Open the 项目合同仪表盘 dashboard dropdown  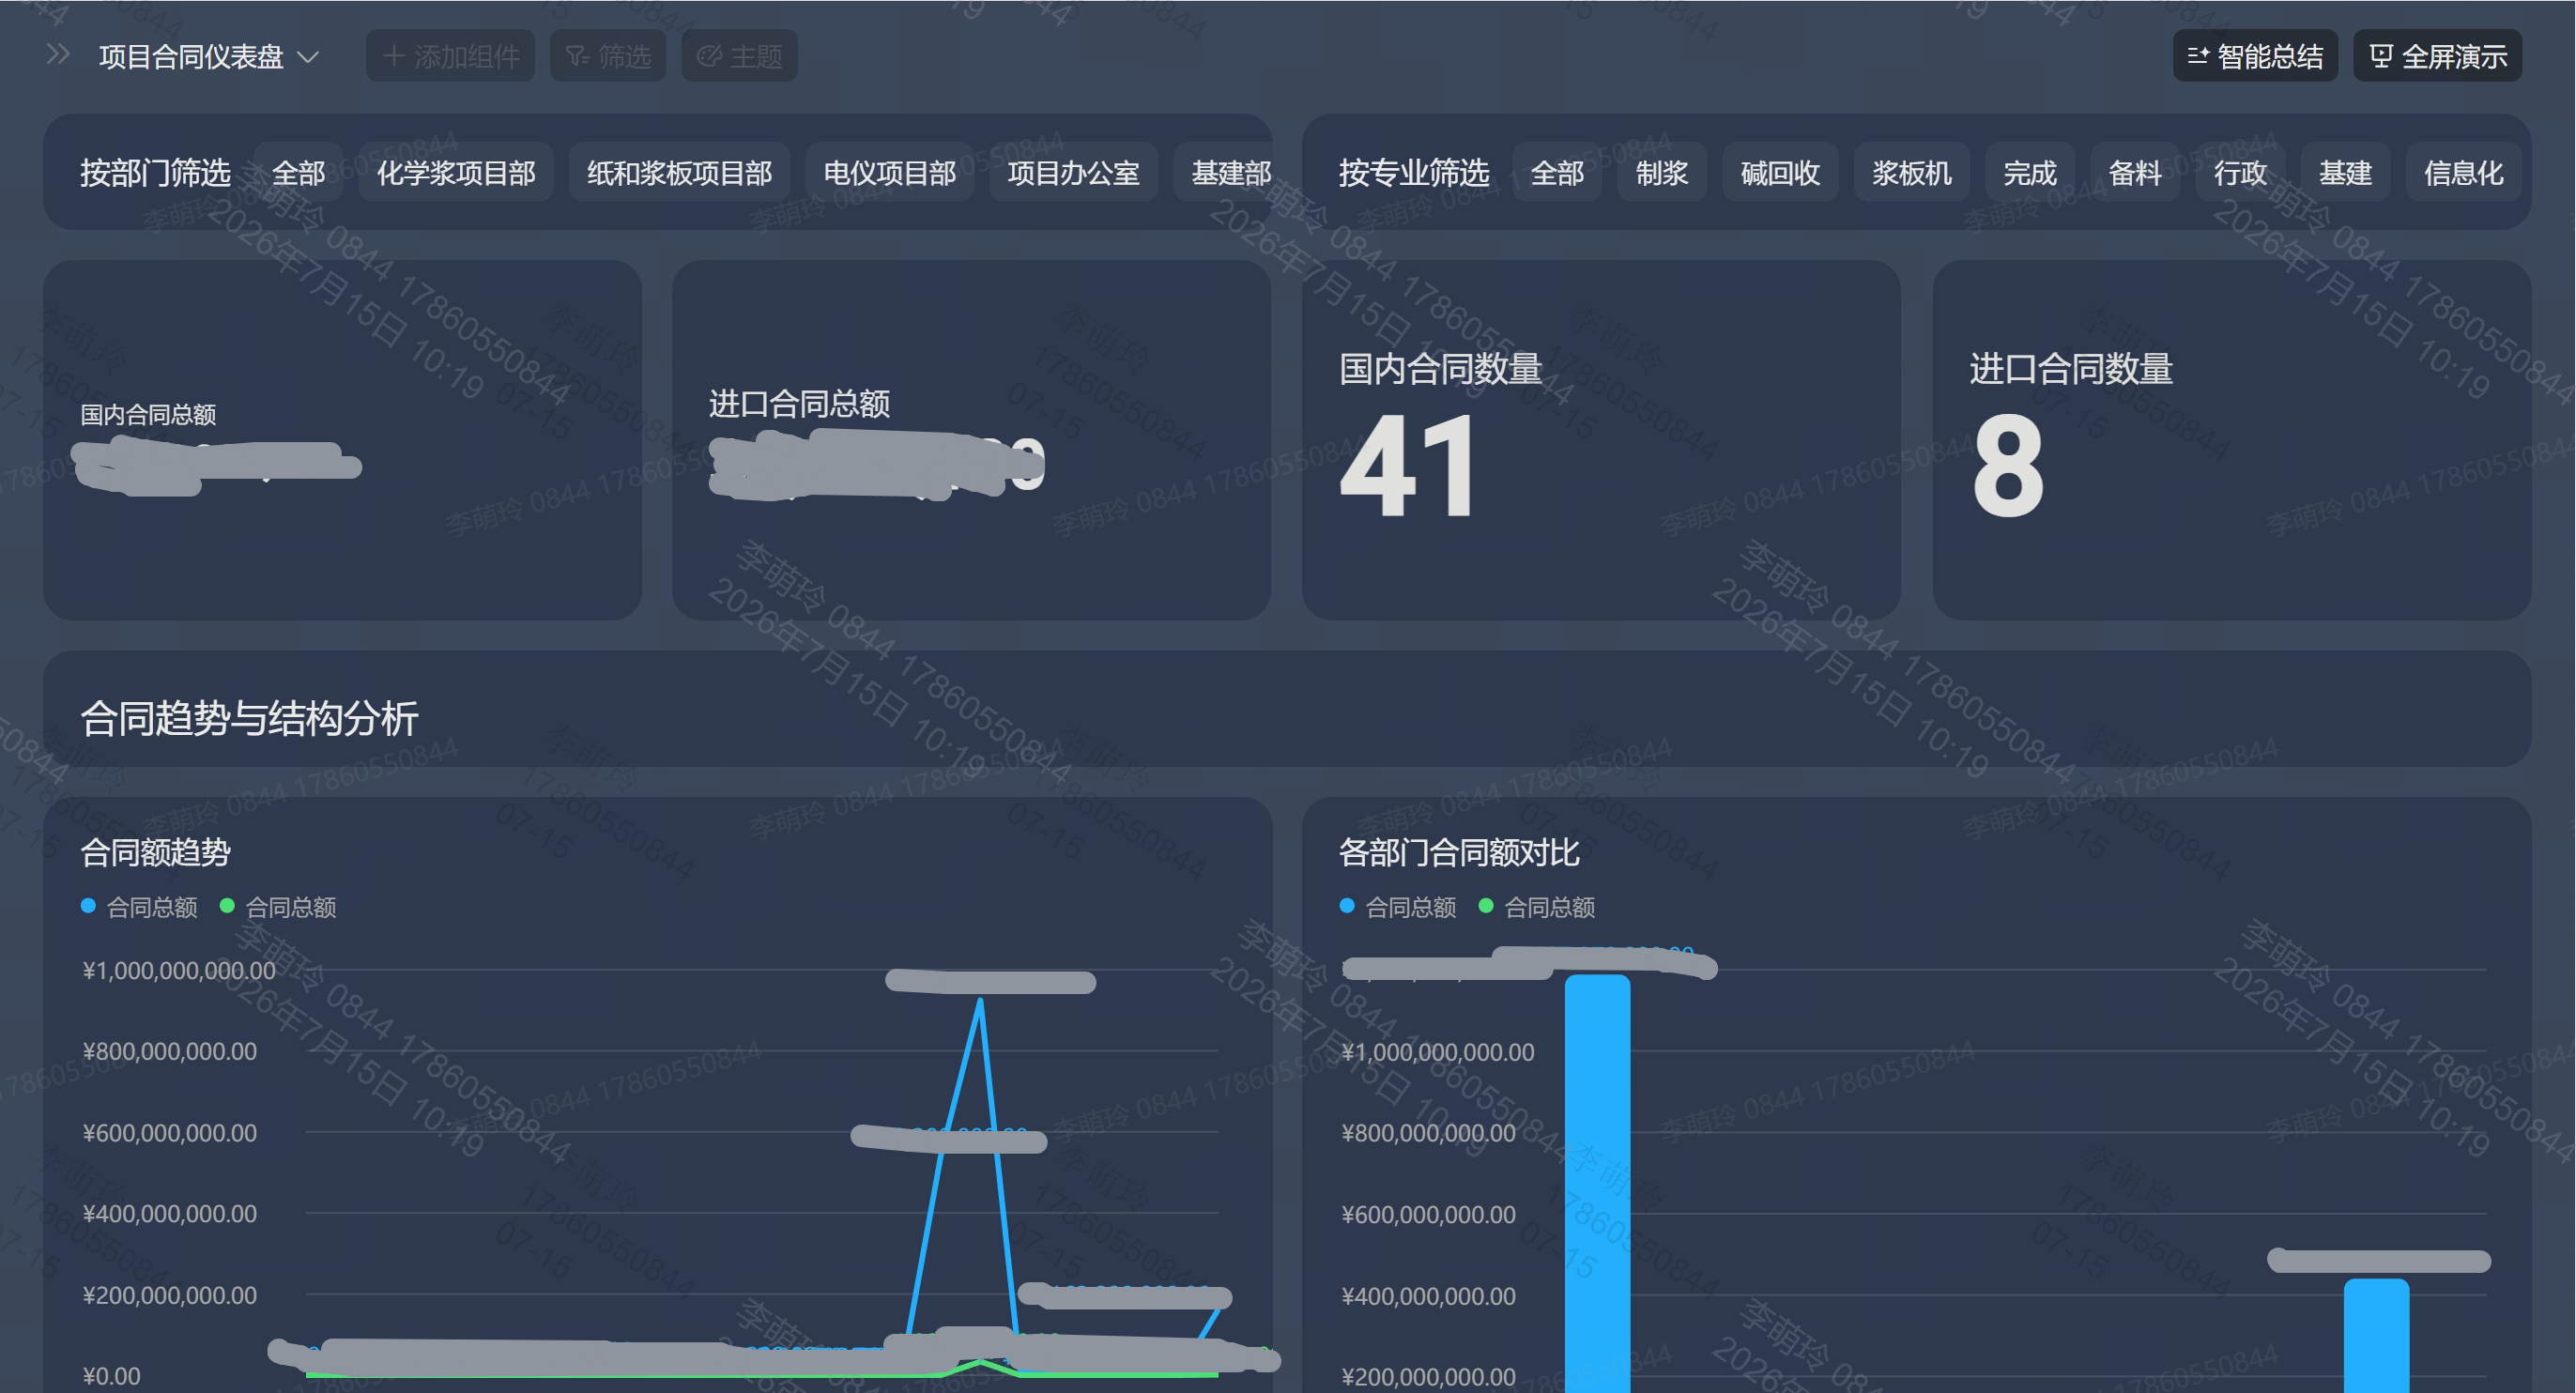pyautogui.click(x=209, y=57)
